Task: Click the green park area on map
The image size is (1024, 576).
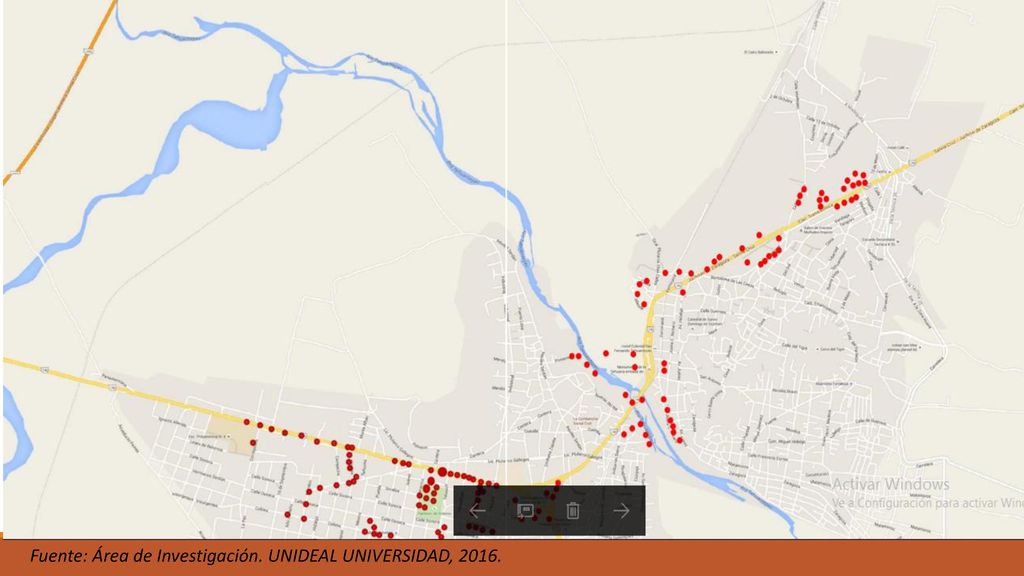Action: point(434,504)
